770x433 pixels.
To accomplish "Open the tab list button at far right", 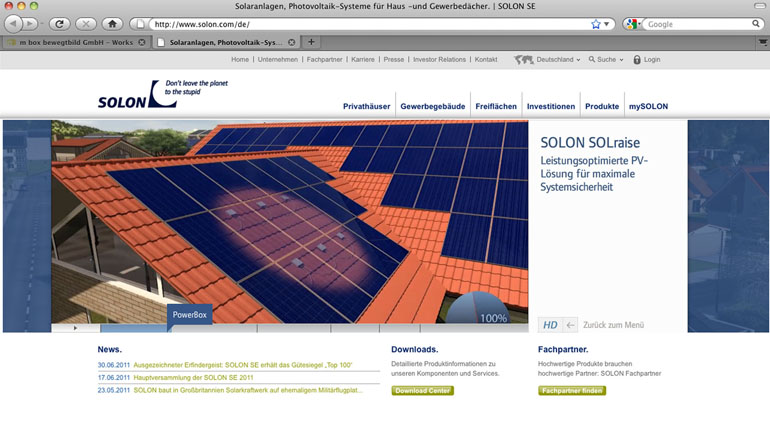I will 762,43.
